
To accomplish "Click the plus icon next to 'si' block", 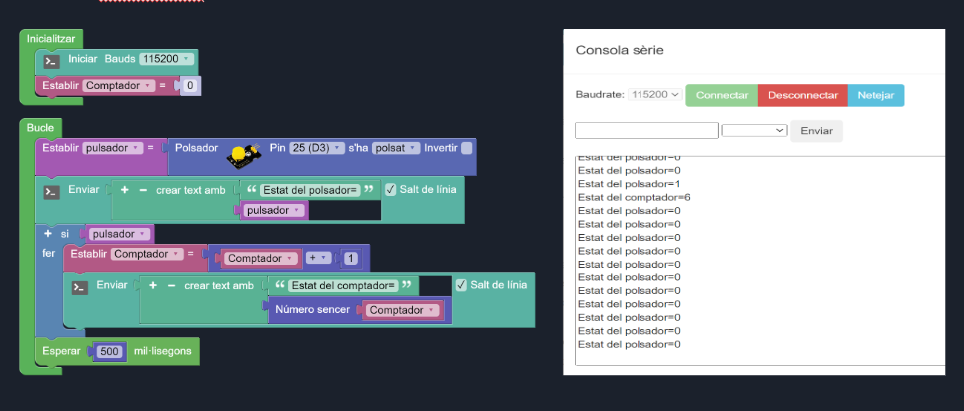I will point(47,234).
